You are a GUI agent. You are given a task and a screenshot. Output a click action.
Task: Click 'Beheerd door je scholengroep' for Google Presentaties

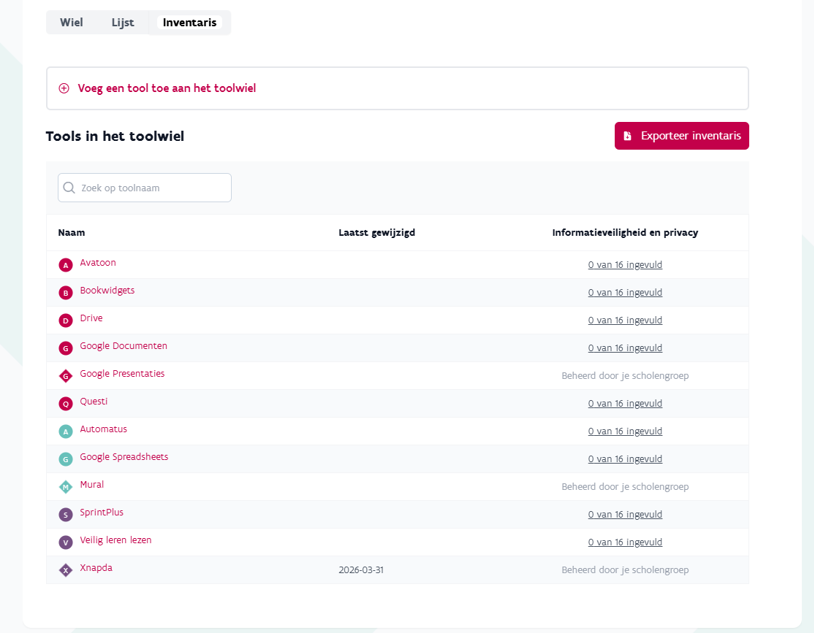[625, 375]
